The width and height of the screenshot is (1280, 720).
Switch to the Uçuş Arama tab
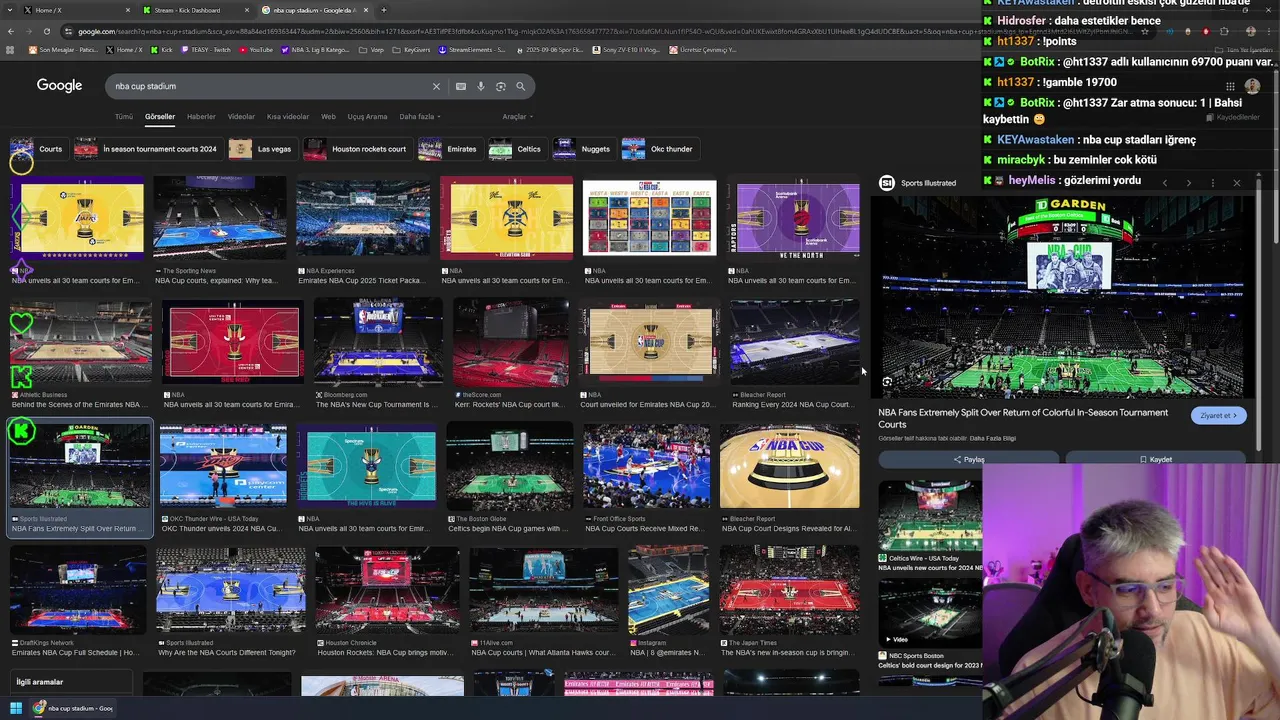(367, 116)
